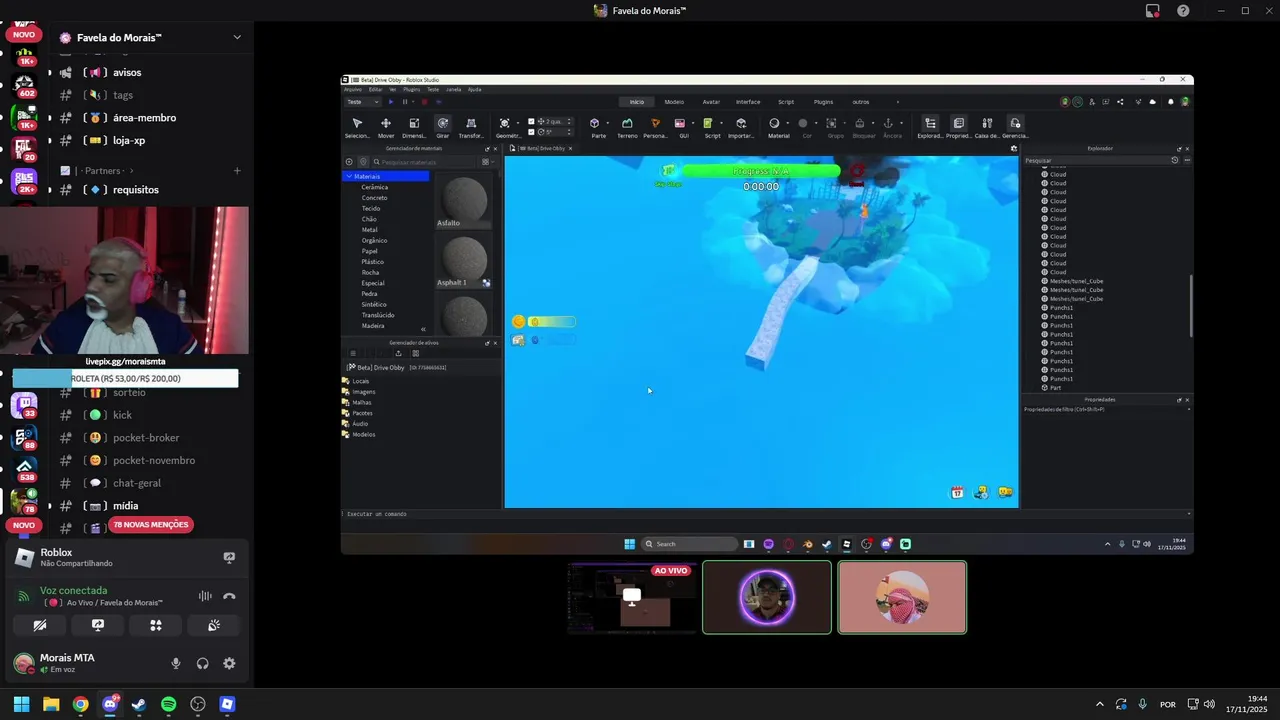This screenshot has height=720, width=1280.
Task: Click the AO VIVO stream thumbnail
Action: point(632,597)
